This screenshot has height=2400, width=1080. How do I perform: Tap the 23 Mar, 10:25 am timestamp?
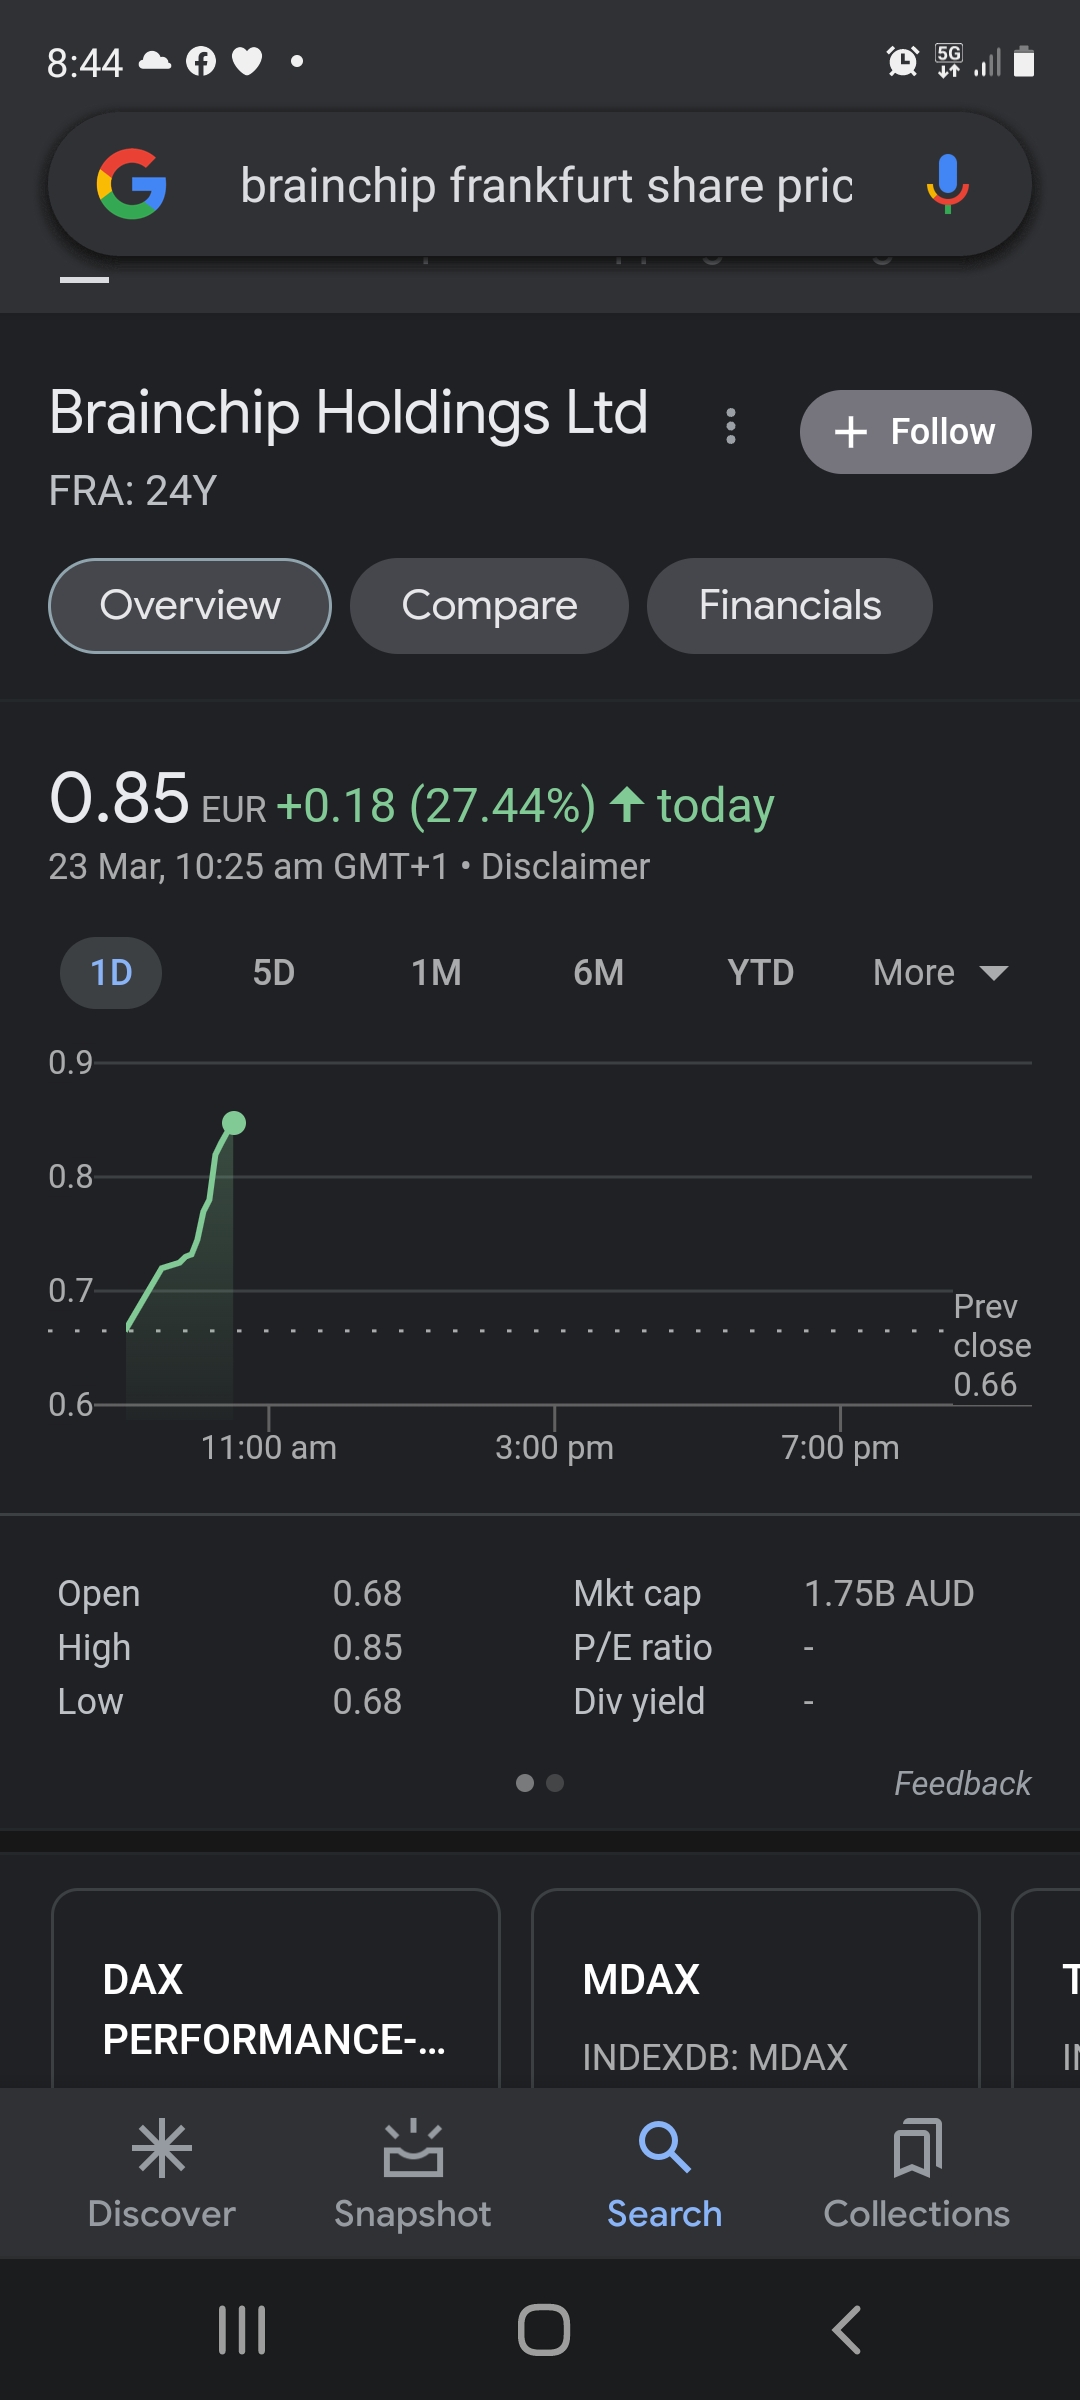click(x=249, y=866)
